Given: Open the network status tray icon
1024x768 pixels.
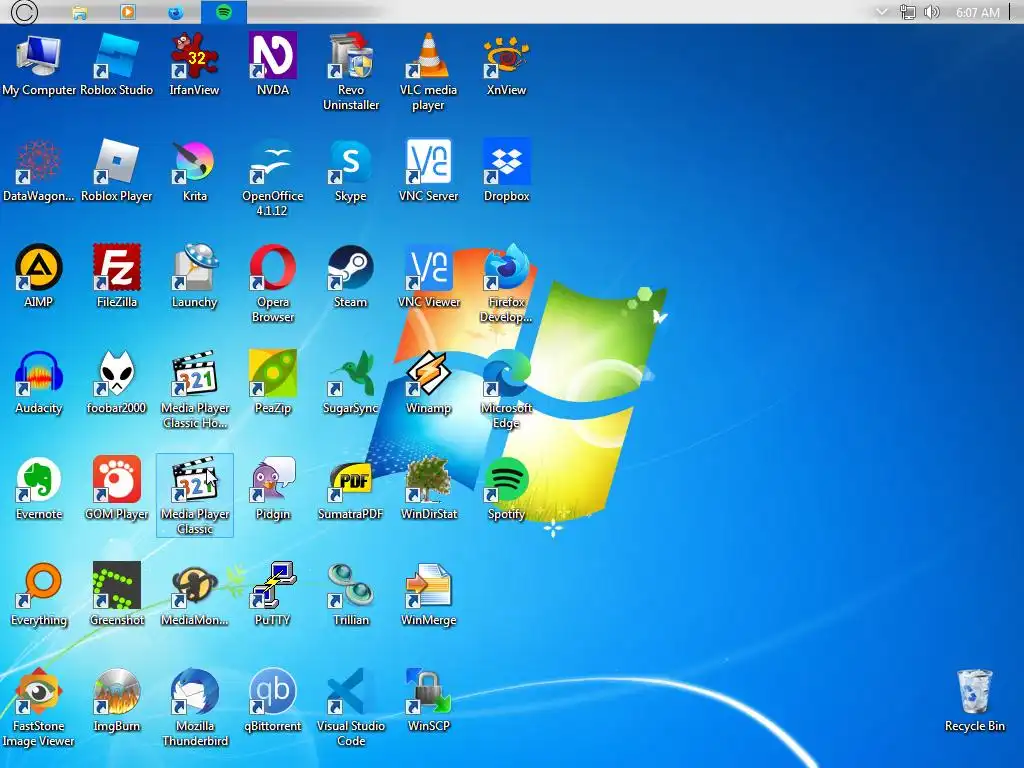Looking at the screenshot, I should 908,12.
